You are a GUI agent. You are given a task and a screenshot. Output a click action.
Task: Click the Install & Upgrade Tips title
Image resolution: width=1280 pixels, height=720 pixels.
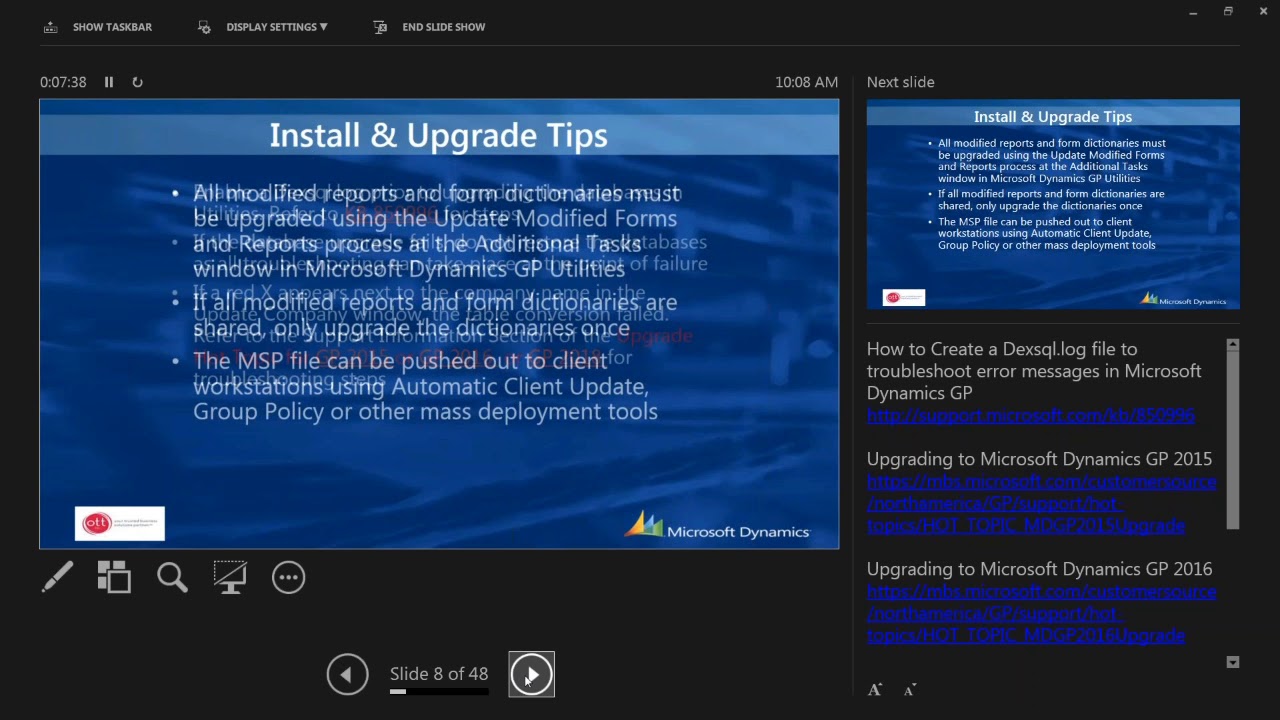pyautogui.click(x=438, y=135)
